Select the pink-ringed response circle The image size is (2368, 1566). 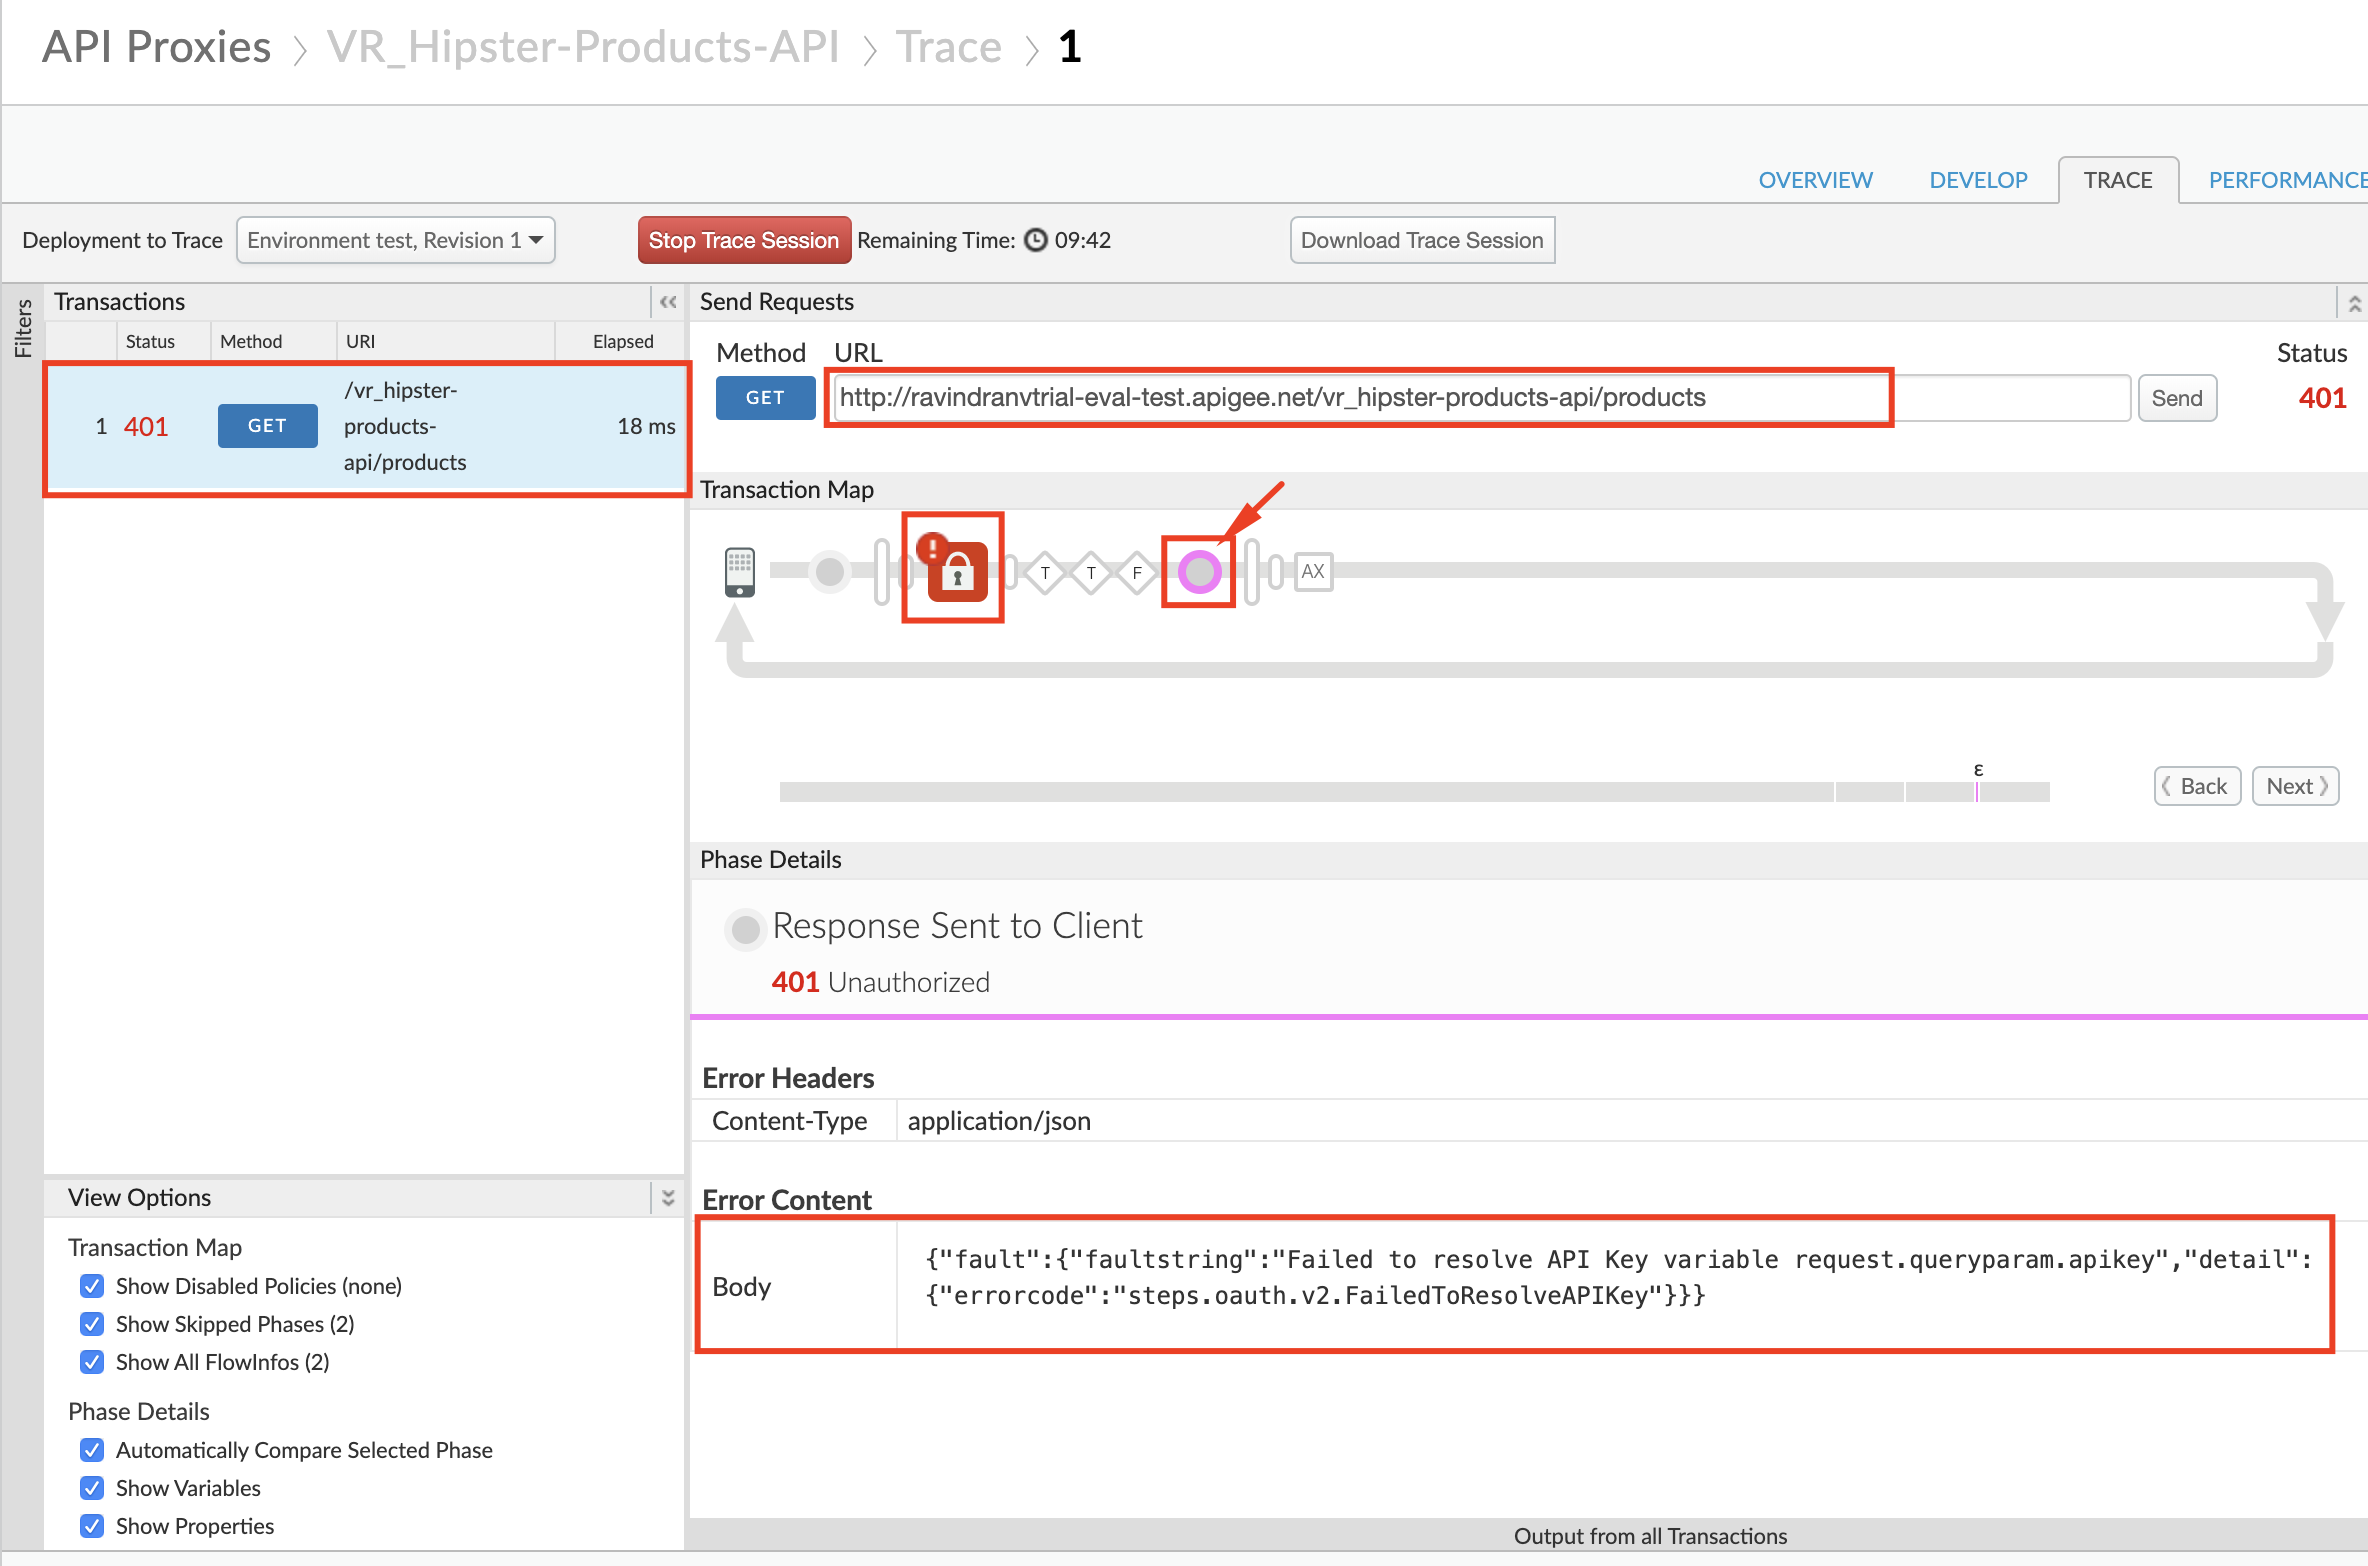coord(1199,572)
